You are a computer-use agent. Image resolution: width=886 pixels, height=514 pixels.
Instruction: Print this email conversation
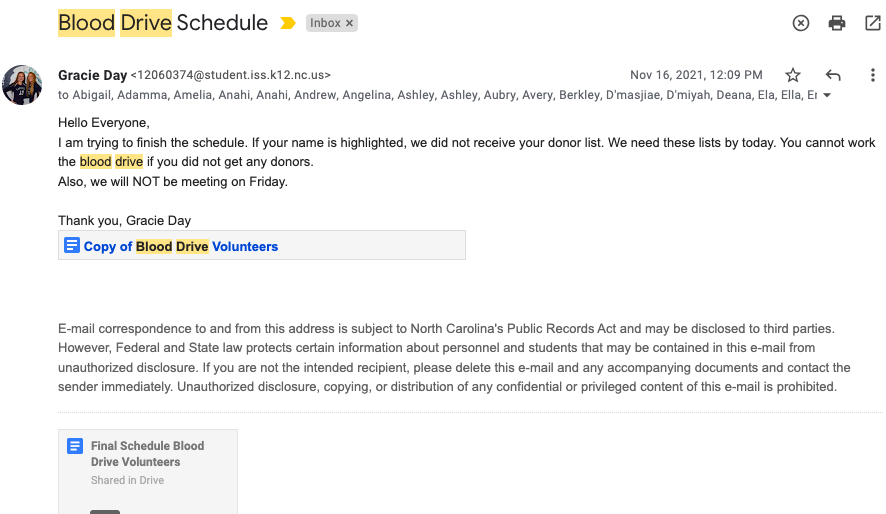(837, 23)
